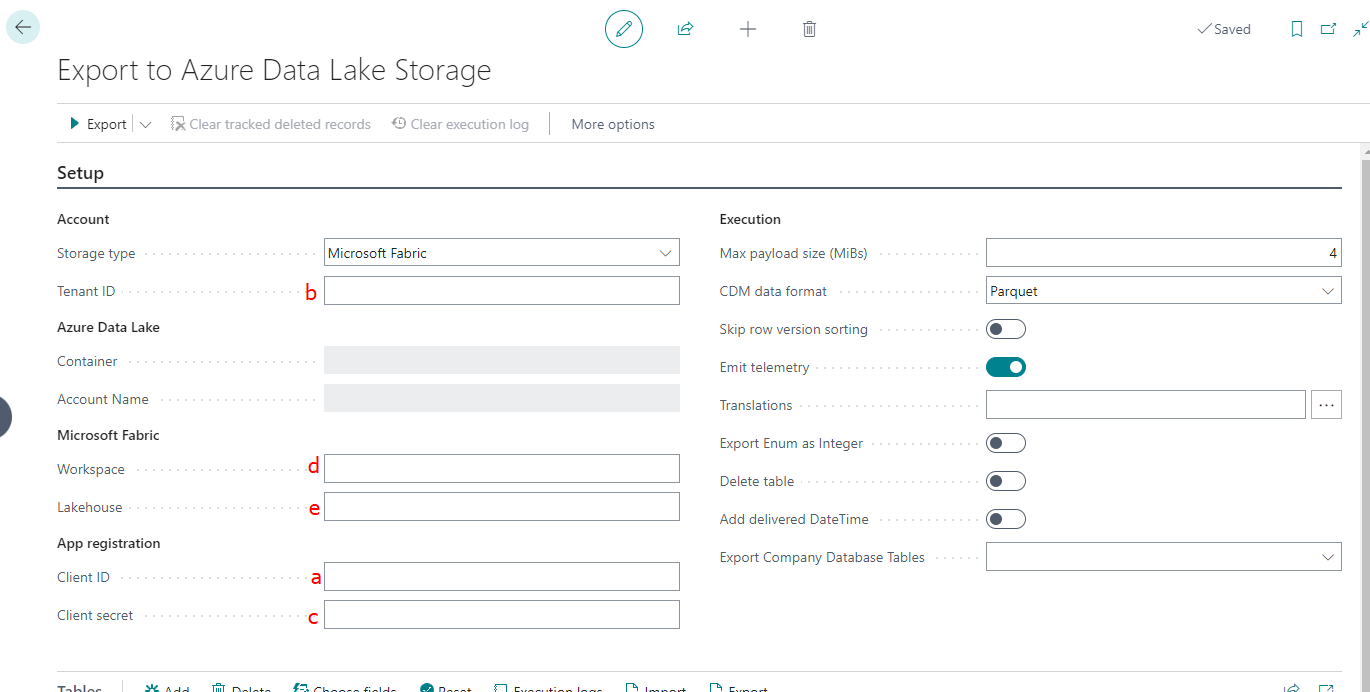Open Export Company Database Tables dropdown
The height and width of the screenshot is (692, 1370).
tap(1163, 557)
